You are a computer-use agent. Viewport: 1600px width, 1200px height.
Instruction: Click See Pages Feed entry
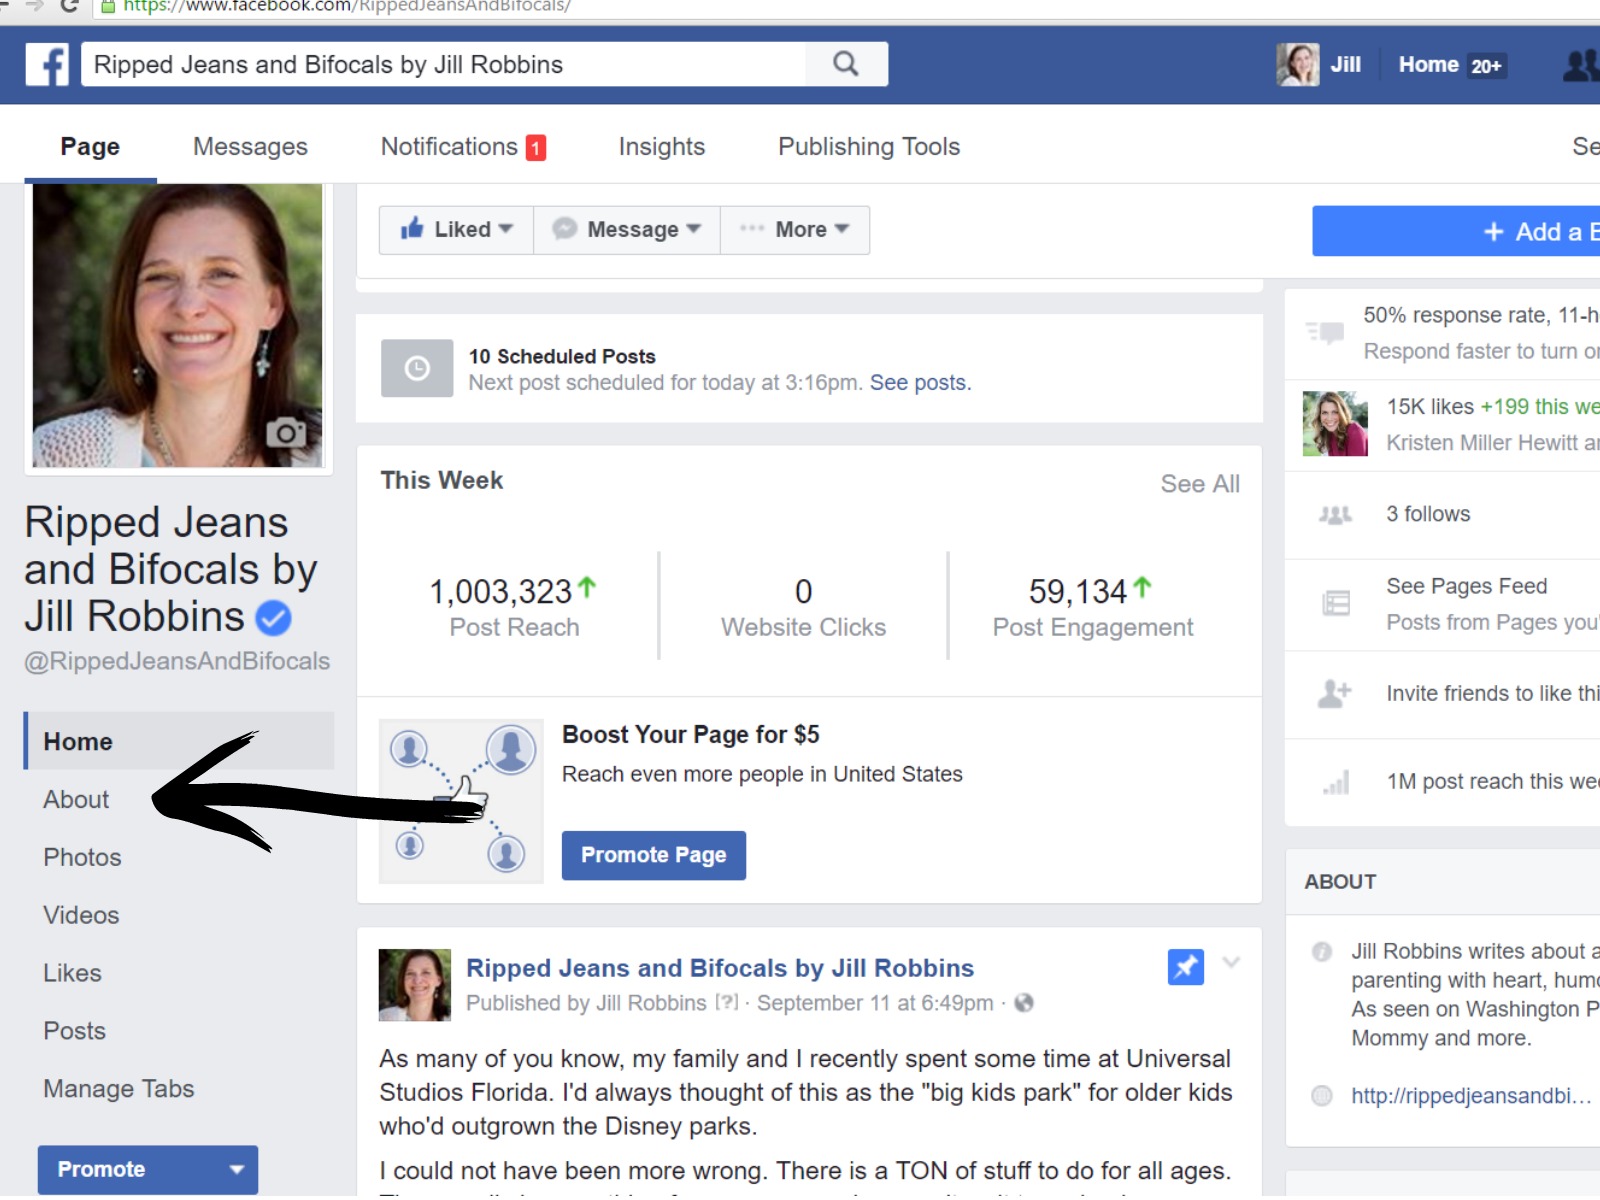coord(1466,587)
